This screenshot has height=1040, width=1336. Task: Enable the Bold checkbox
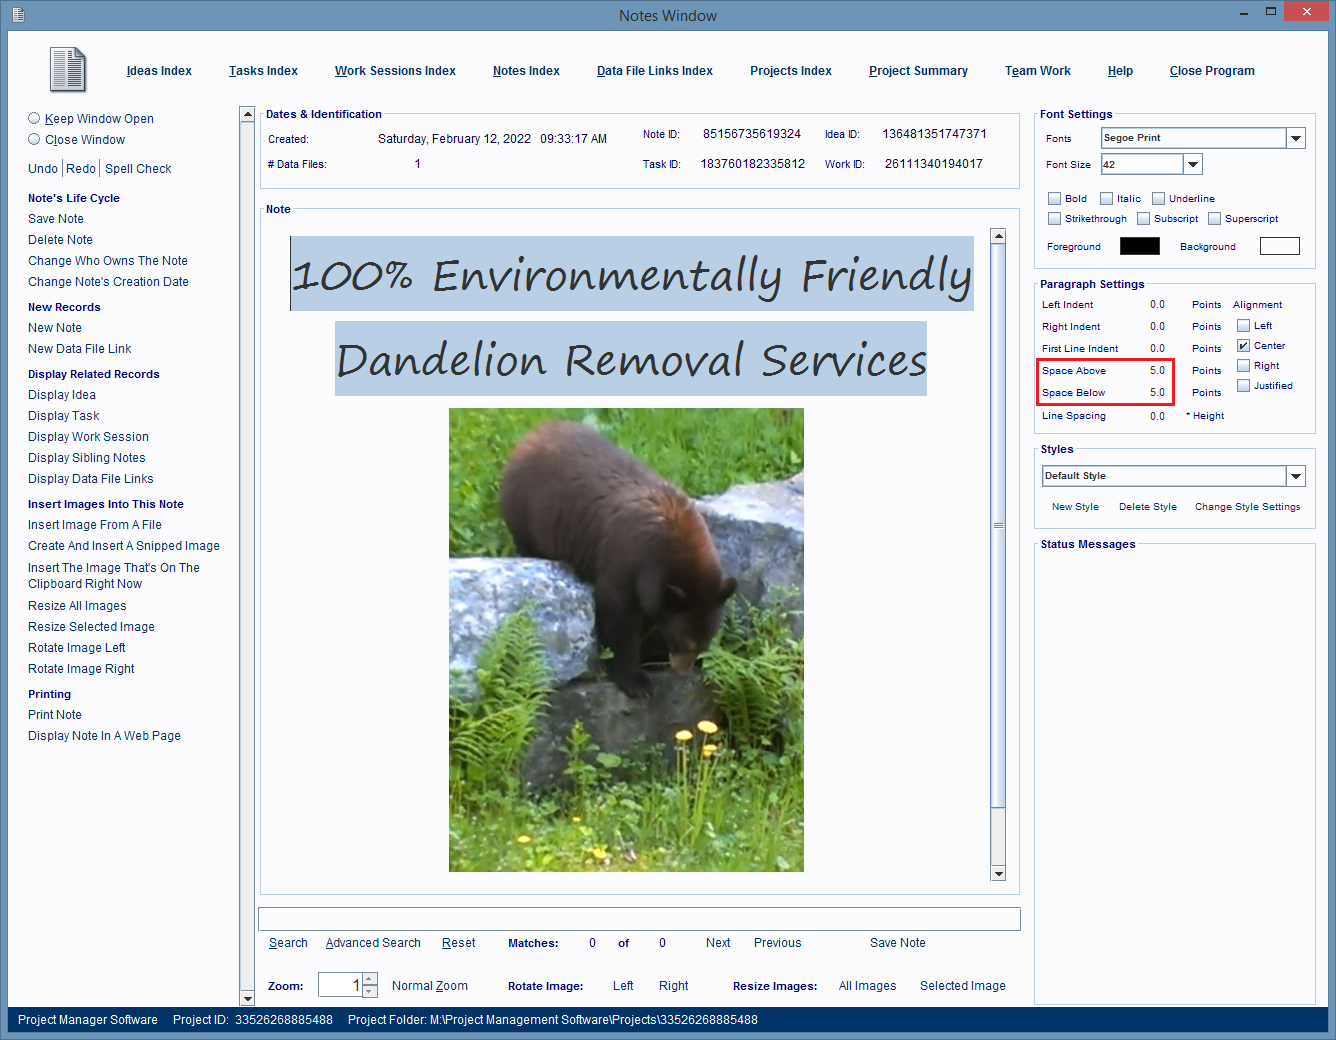(1054, 198)
